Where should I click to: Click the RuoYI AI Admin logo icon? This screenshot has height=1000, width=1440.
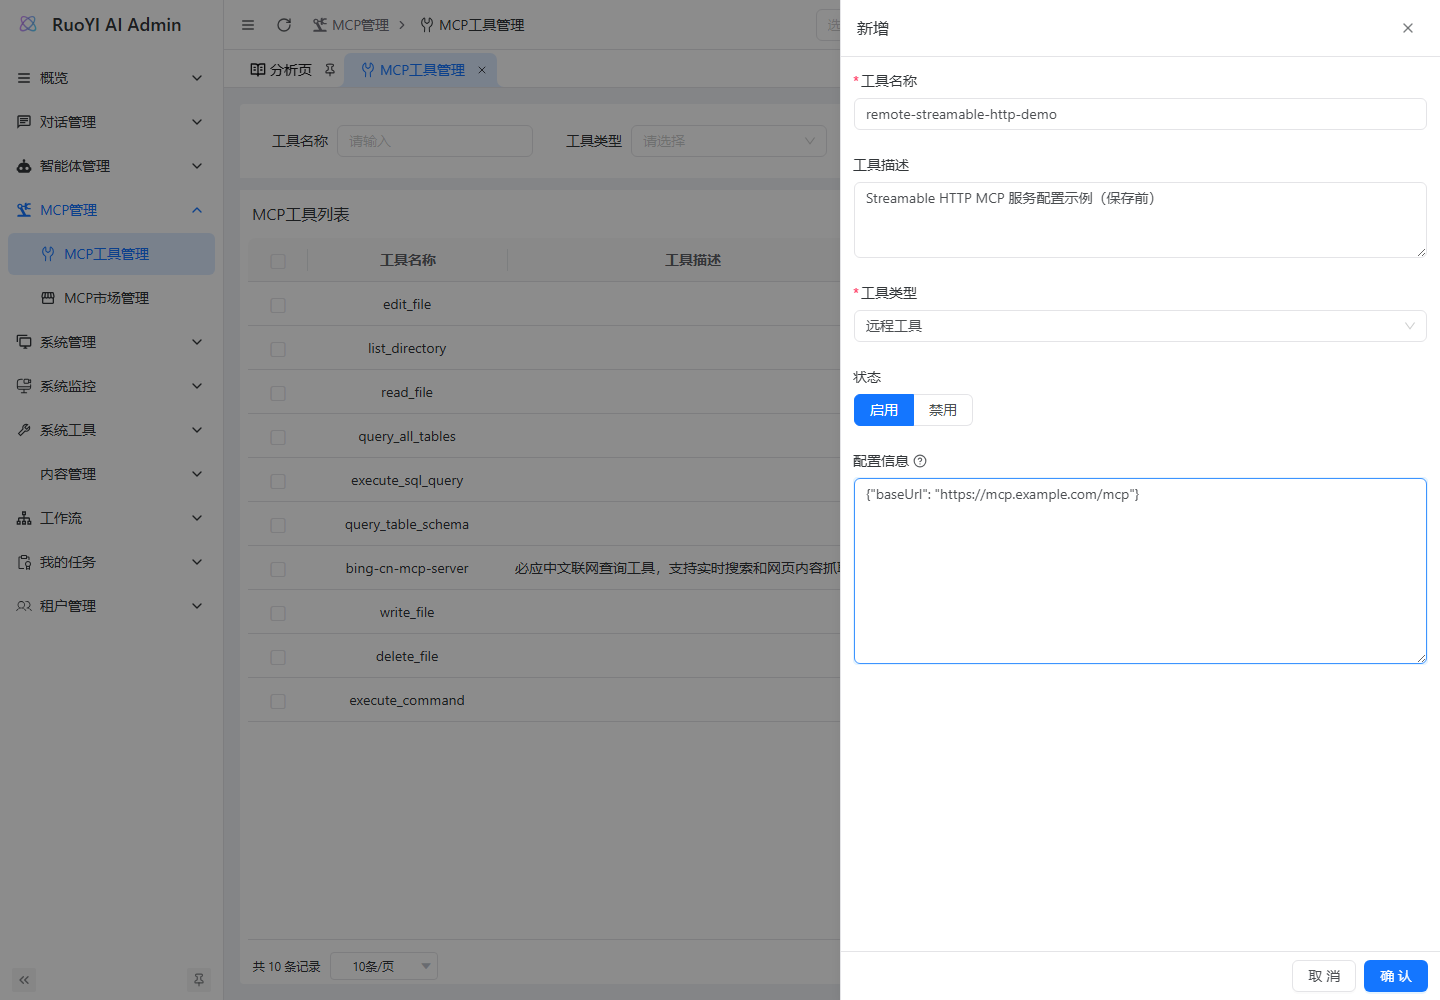pyautogui.click(x=28, y=24)
